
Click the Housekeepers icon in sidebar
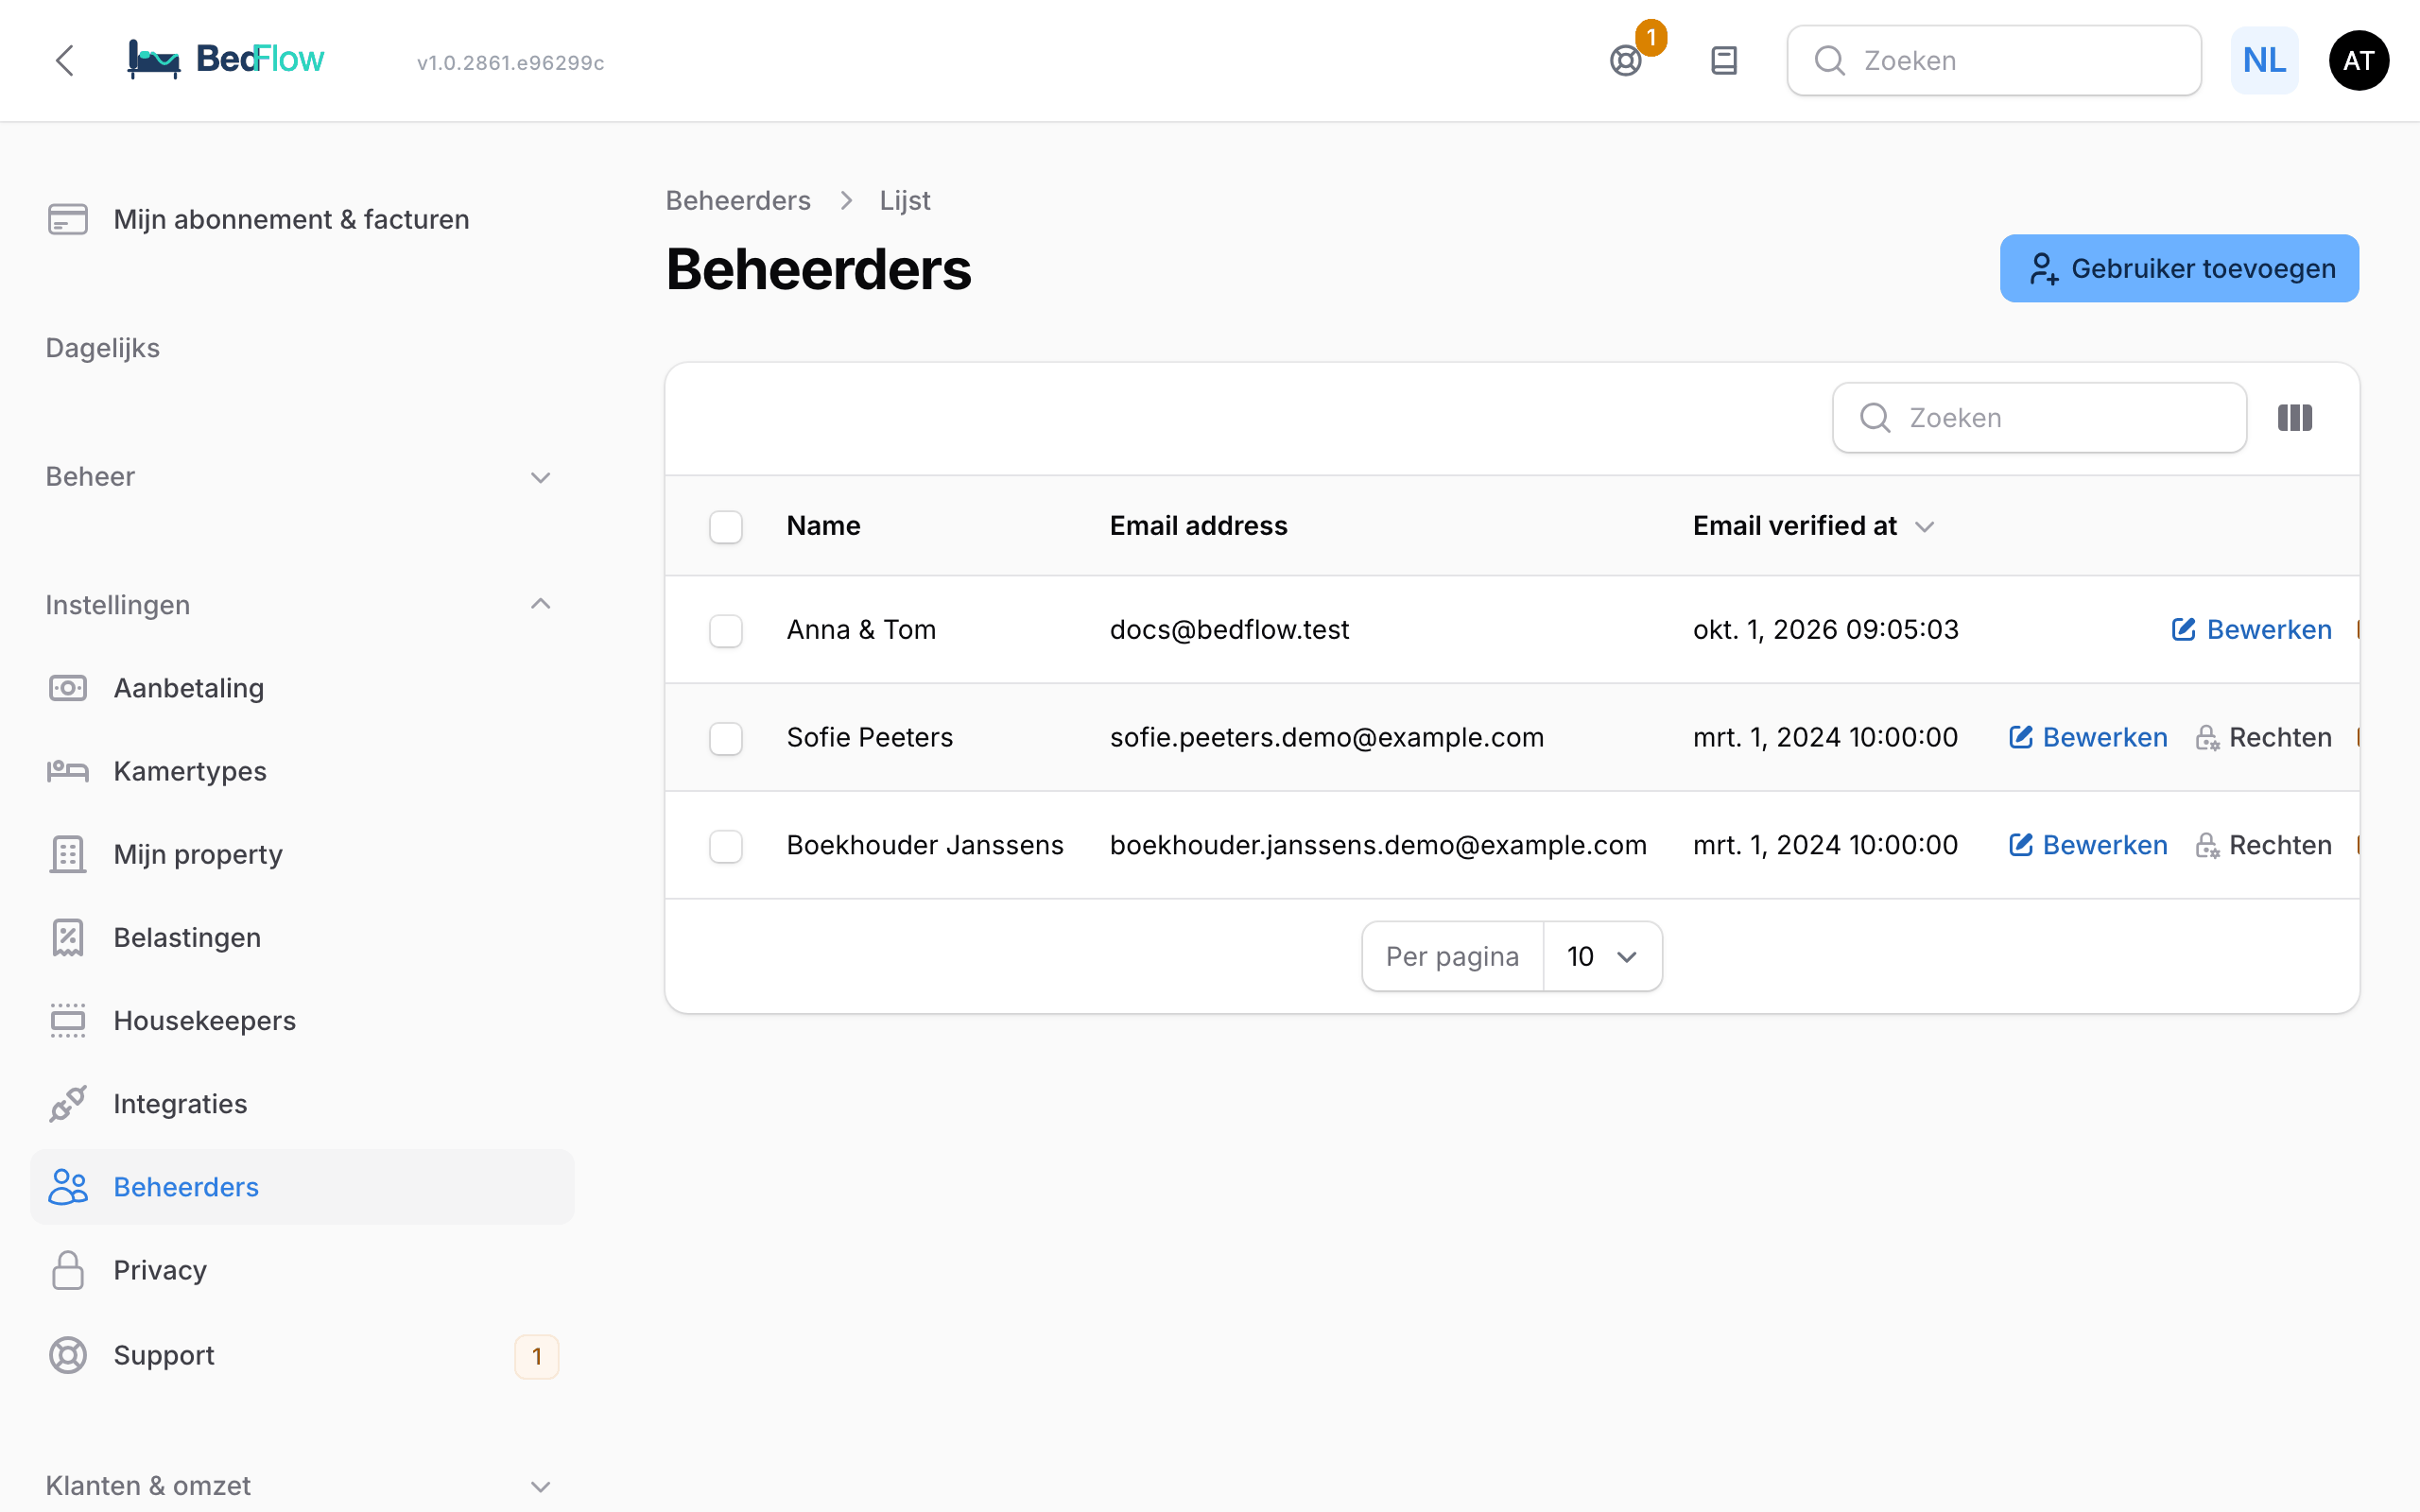pos(68,1020)
